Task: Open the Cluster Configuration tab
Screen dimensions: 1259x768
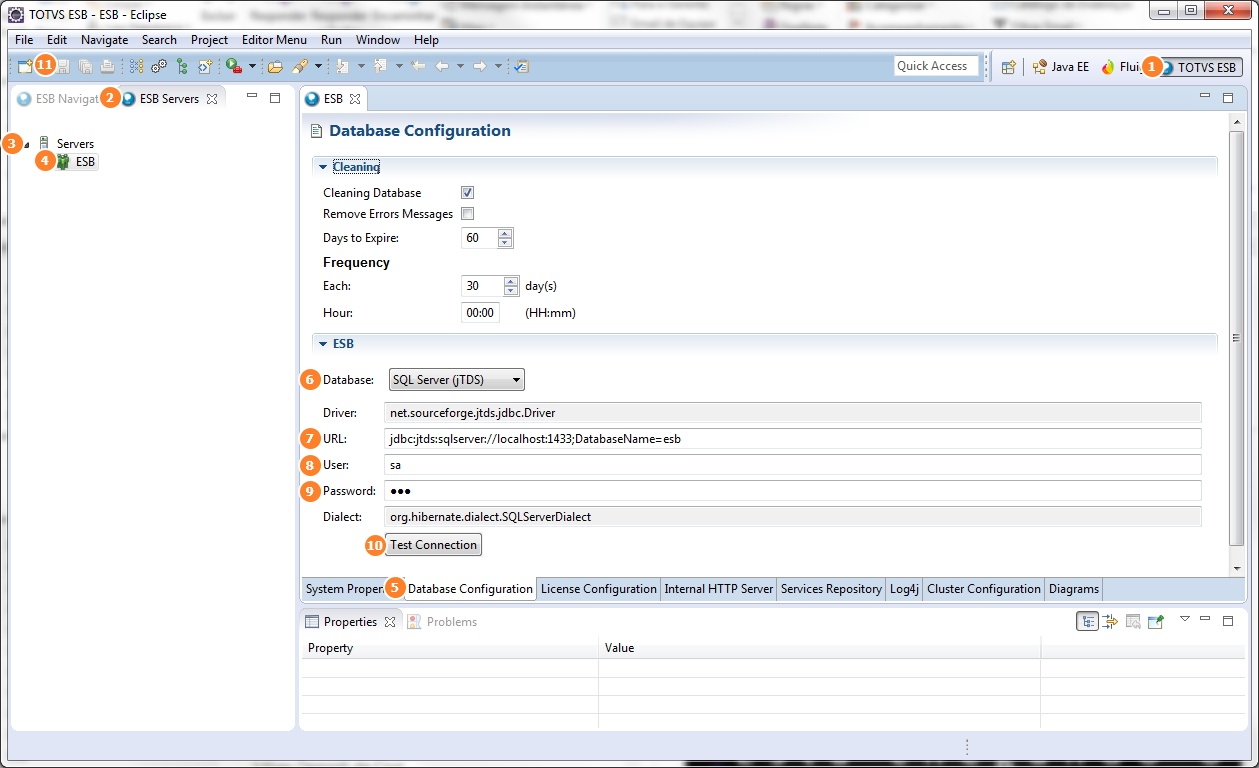Action: 983,589
